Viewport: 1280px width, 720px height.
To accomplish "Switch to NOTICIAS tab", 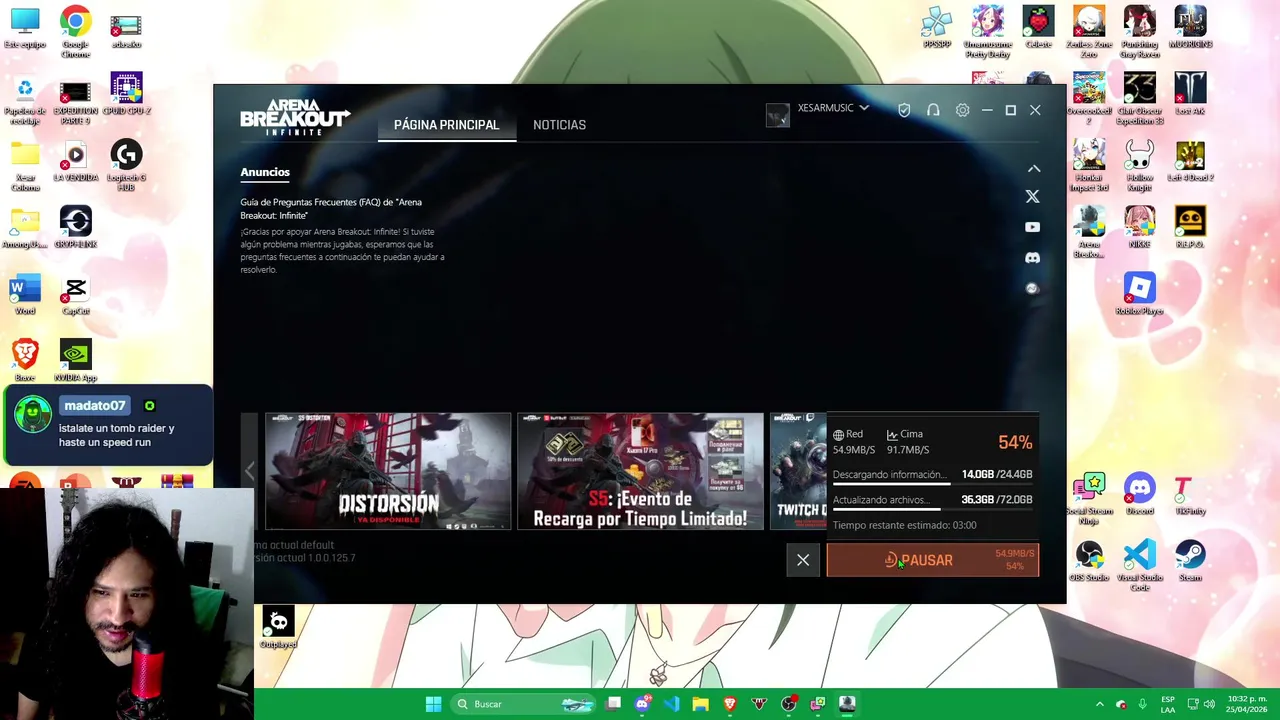I will click(559, 125).
